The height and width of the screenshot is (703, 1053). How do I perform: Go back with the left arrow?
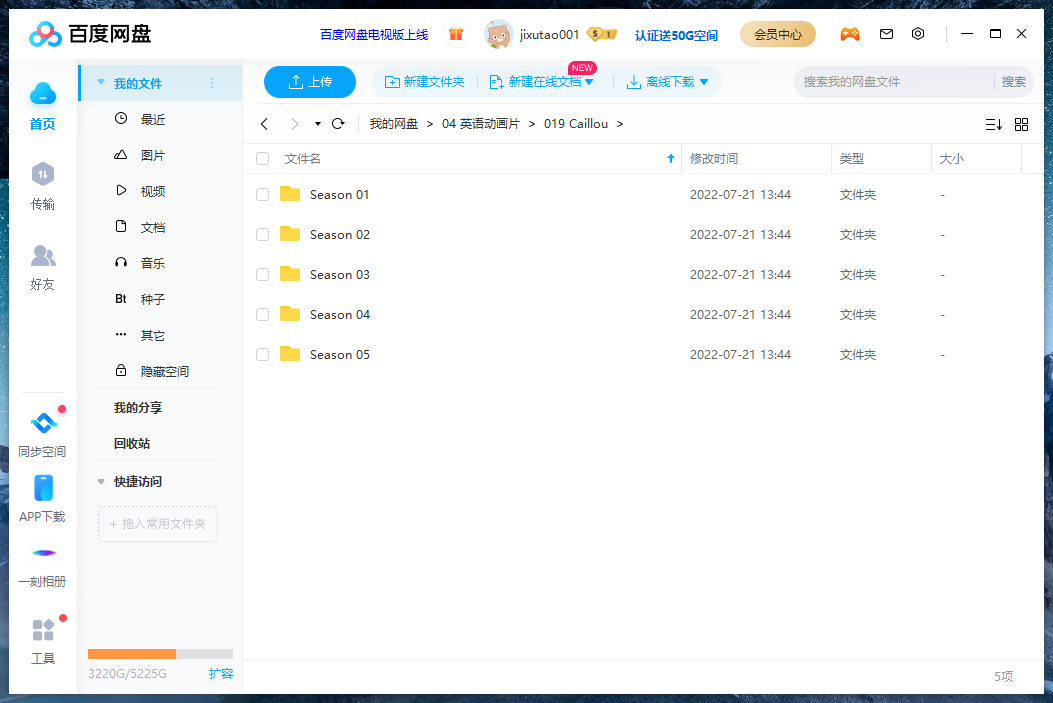click(265, 124)
